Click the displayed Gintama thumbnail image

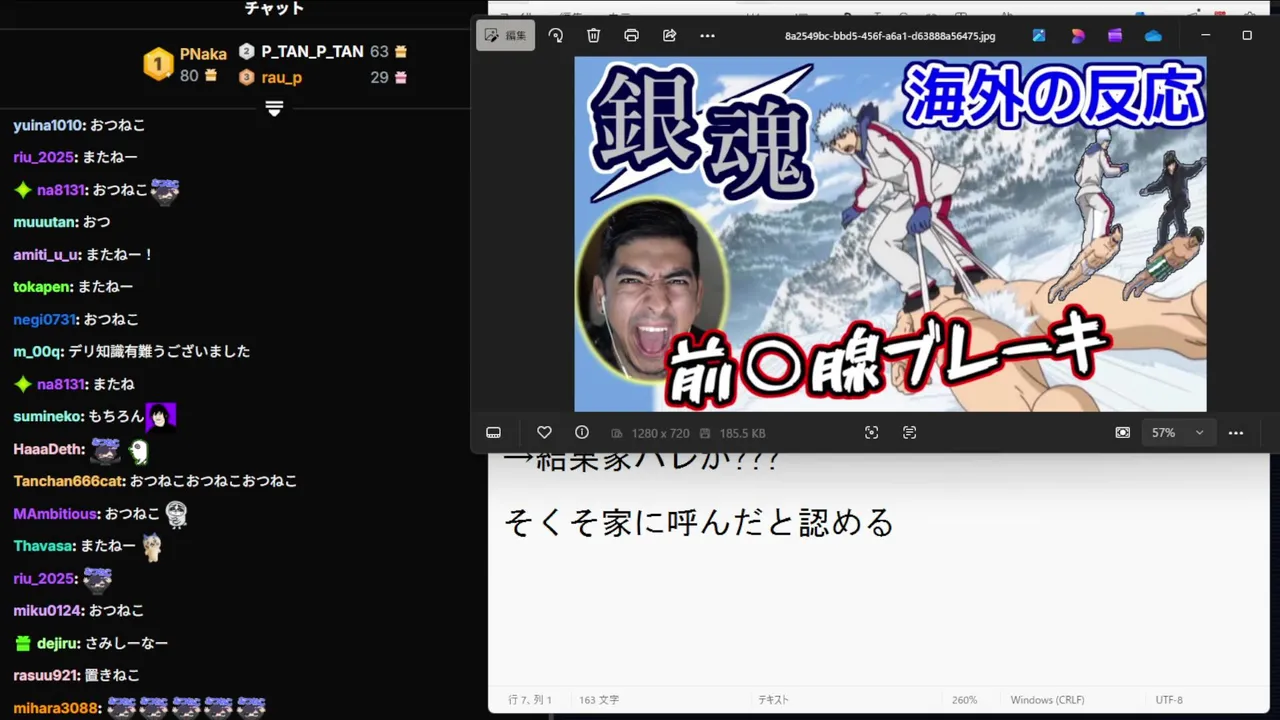(x=890, y=234)
